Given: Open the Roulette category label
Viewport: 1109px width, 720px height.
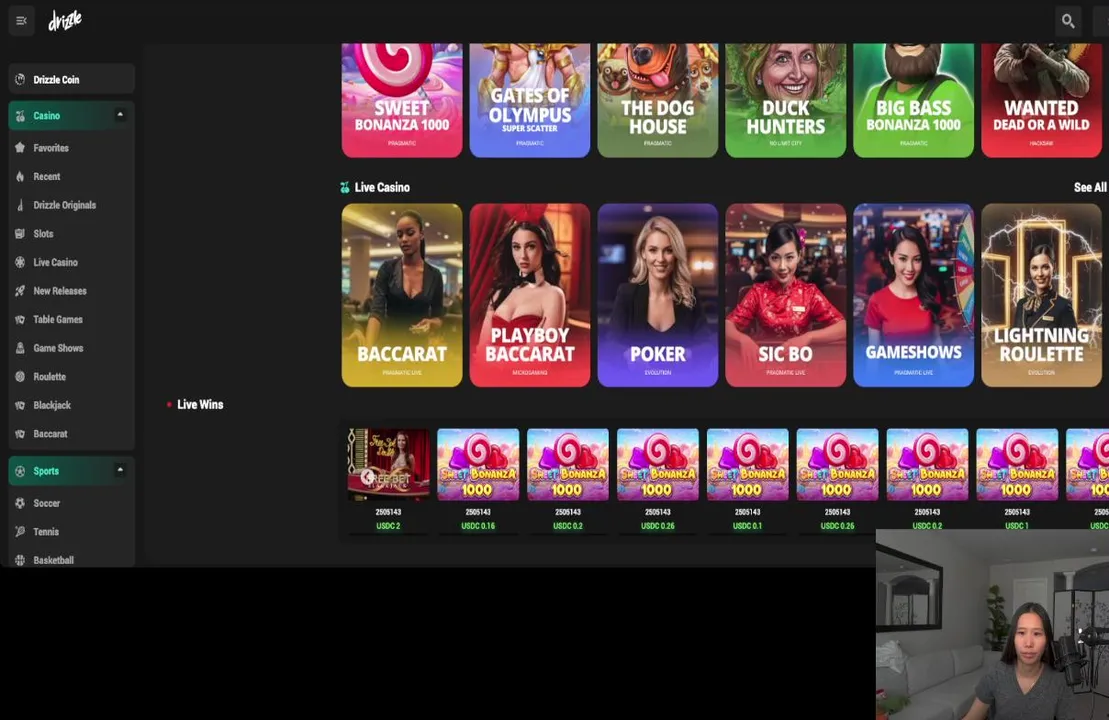Looking at the screenshot, I should pyautogui.click(x=50, y=377).
